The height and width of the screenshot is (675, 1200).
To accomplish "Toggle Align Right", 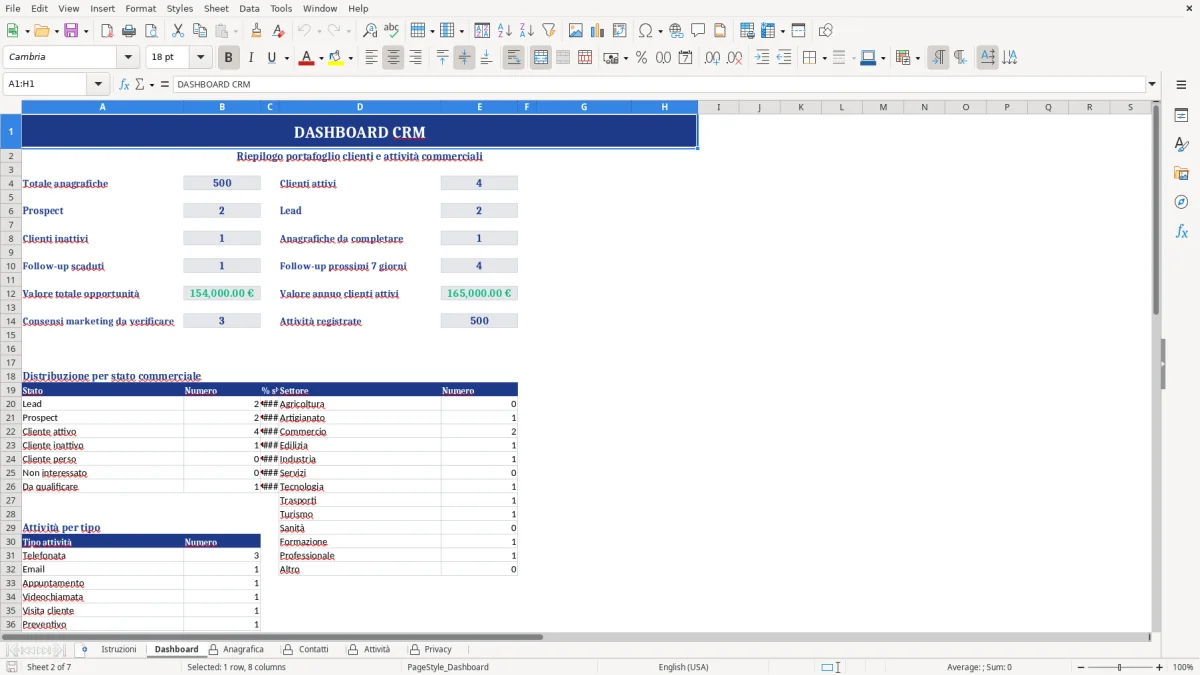I will (x=415, y=58).
